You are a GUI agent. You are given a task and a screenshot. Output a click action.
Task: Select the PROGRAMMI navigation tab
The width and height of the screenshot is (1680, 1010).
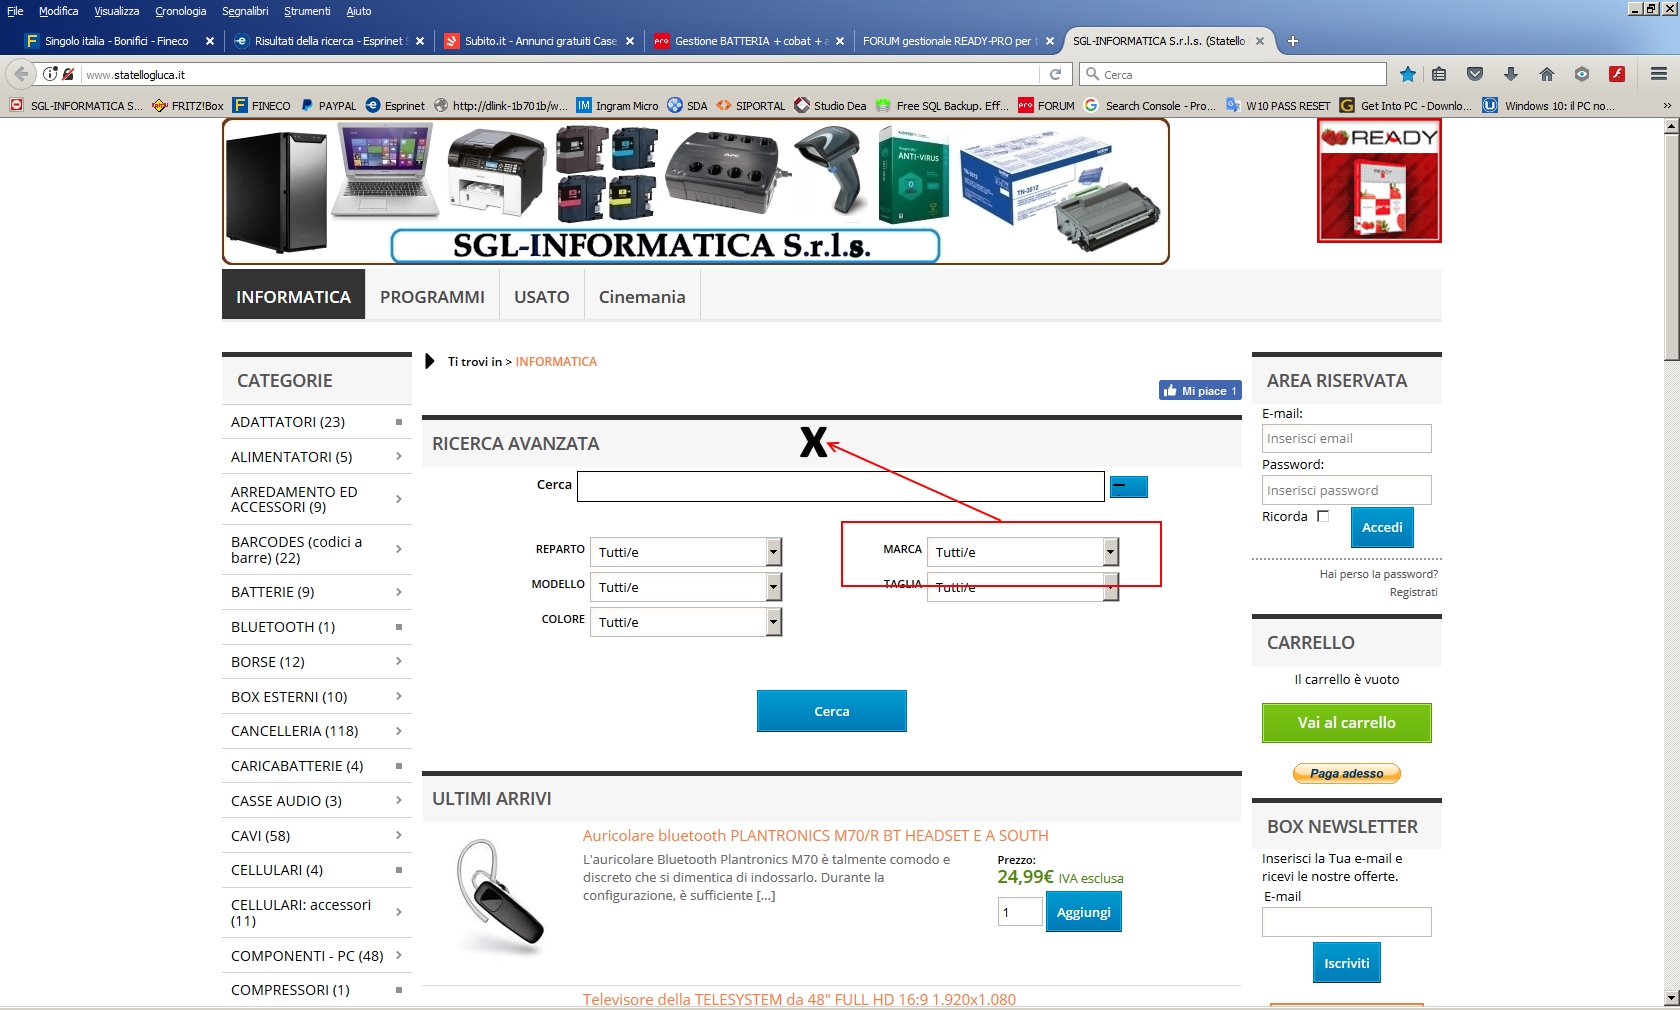pyautogui.click(x=432, y=297)
